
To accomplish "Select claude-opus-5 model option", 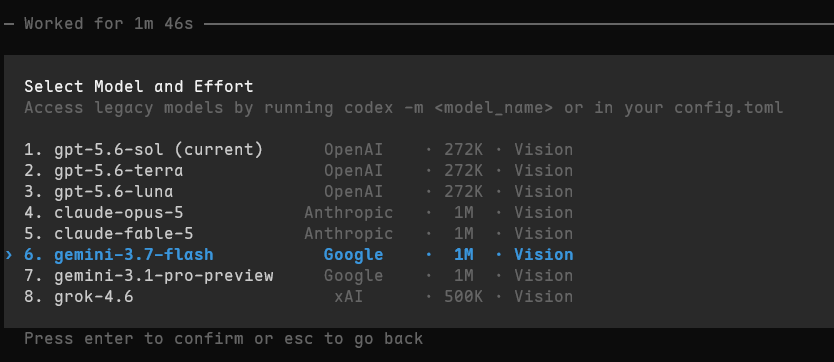I will 298,213.
